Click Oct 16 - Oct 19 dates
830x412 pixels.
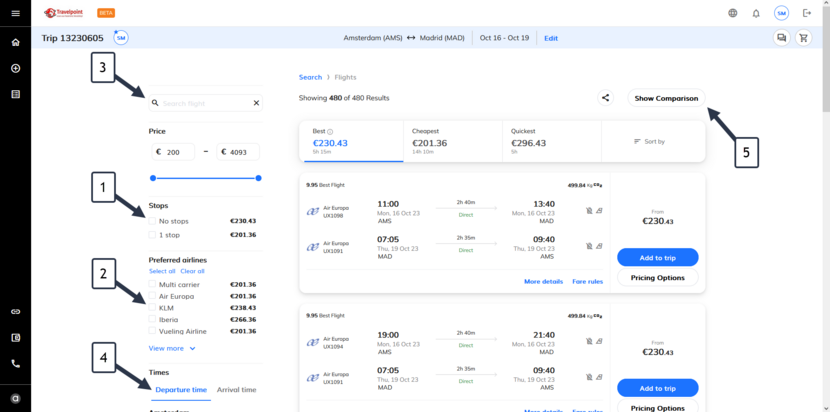504,38
